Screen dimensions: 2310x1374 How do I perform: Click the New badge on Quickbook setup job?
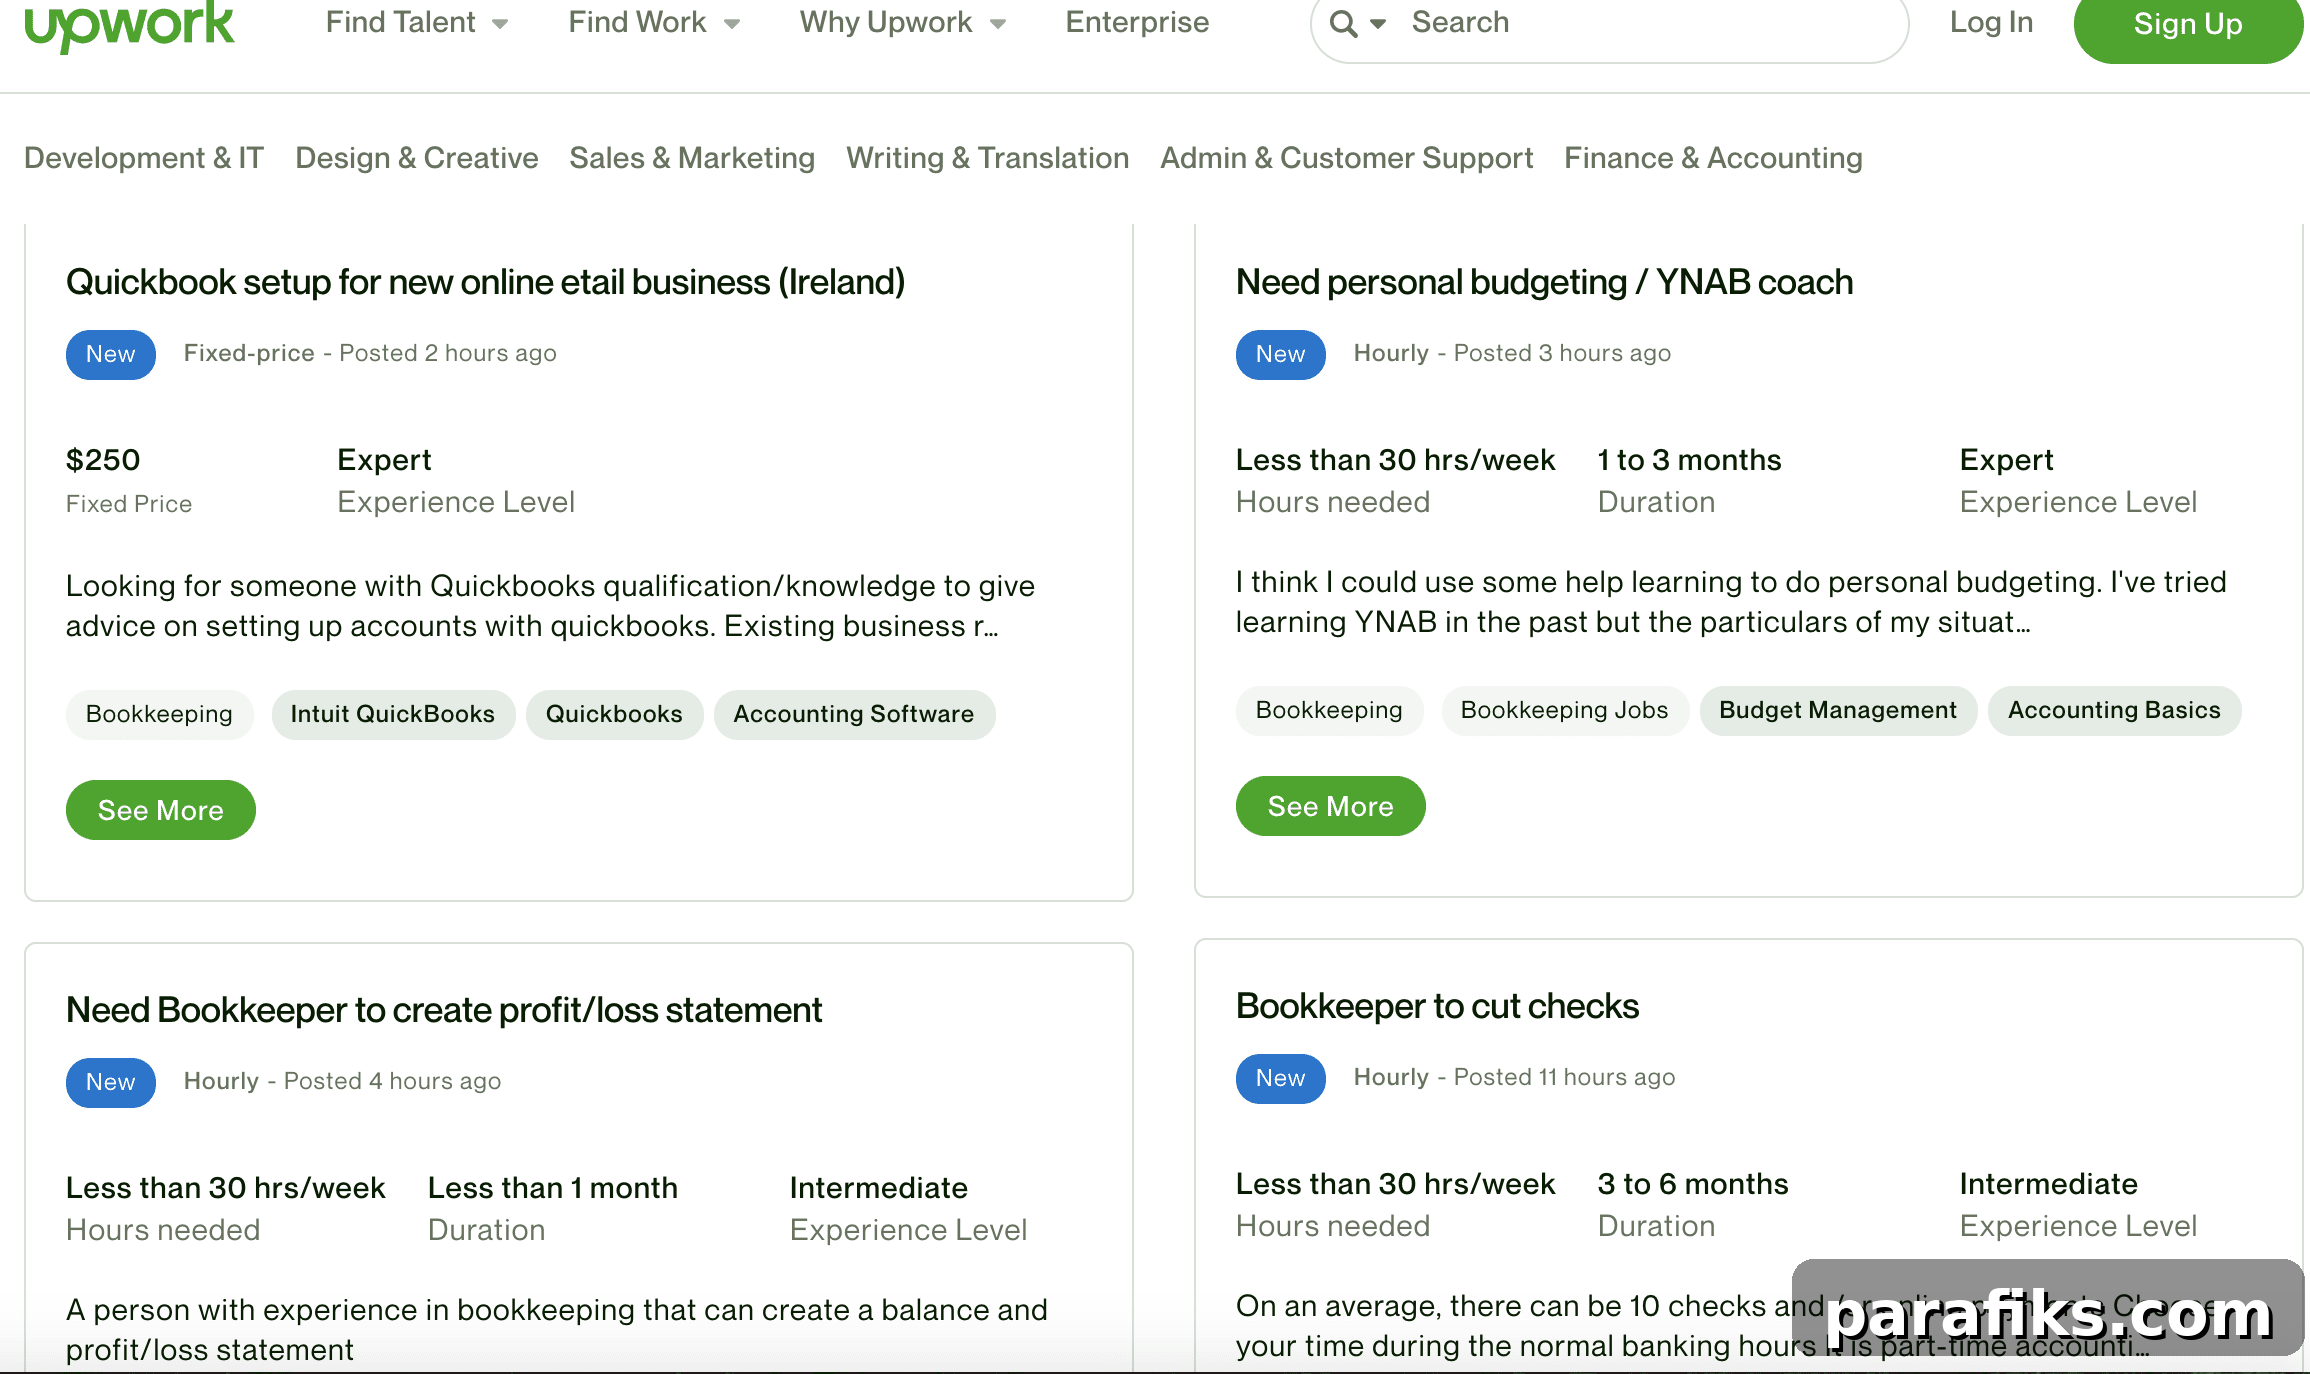point(111,354)
